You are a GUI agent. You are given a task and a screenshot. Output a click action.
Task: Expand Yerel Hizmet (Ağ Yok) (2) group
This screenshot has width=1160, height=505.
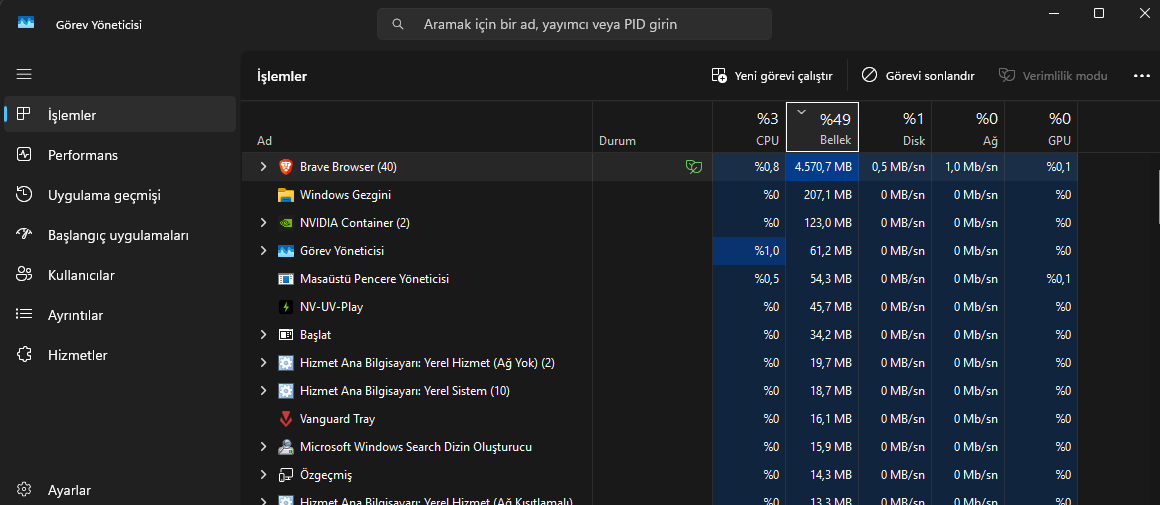[263, 363]
